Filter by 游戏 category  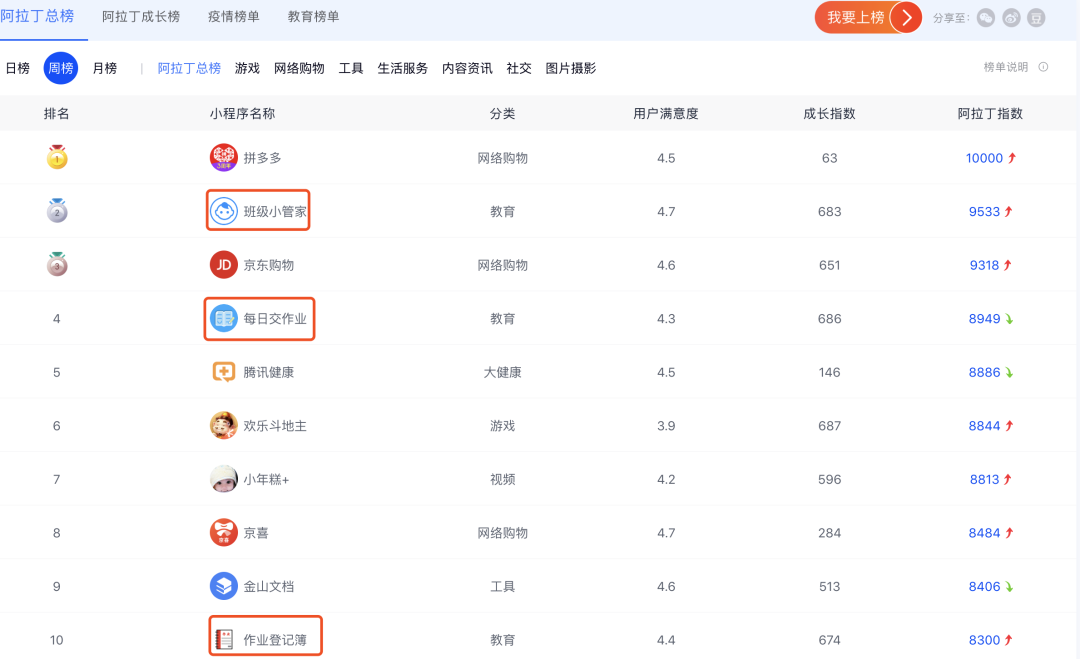(x=247, y=68)
